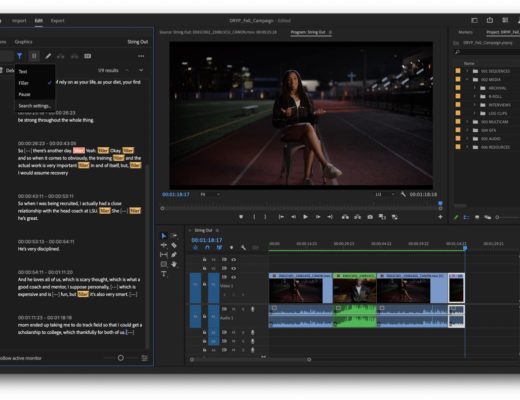Click the Quick Export icon at top right
This screenshot has height=400, width=520.
point(490,20)
